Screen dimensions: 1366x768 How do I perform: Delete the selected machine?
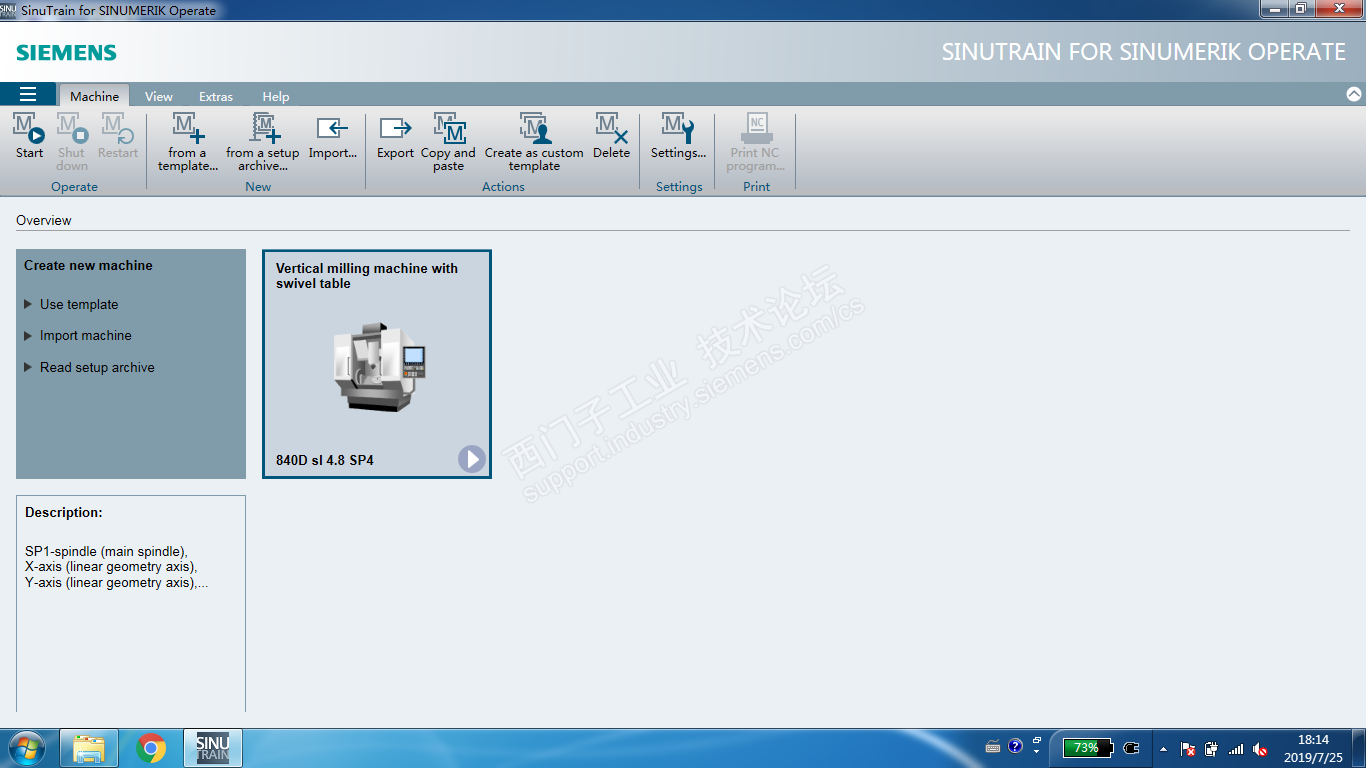click(611, 136)
